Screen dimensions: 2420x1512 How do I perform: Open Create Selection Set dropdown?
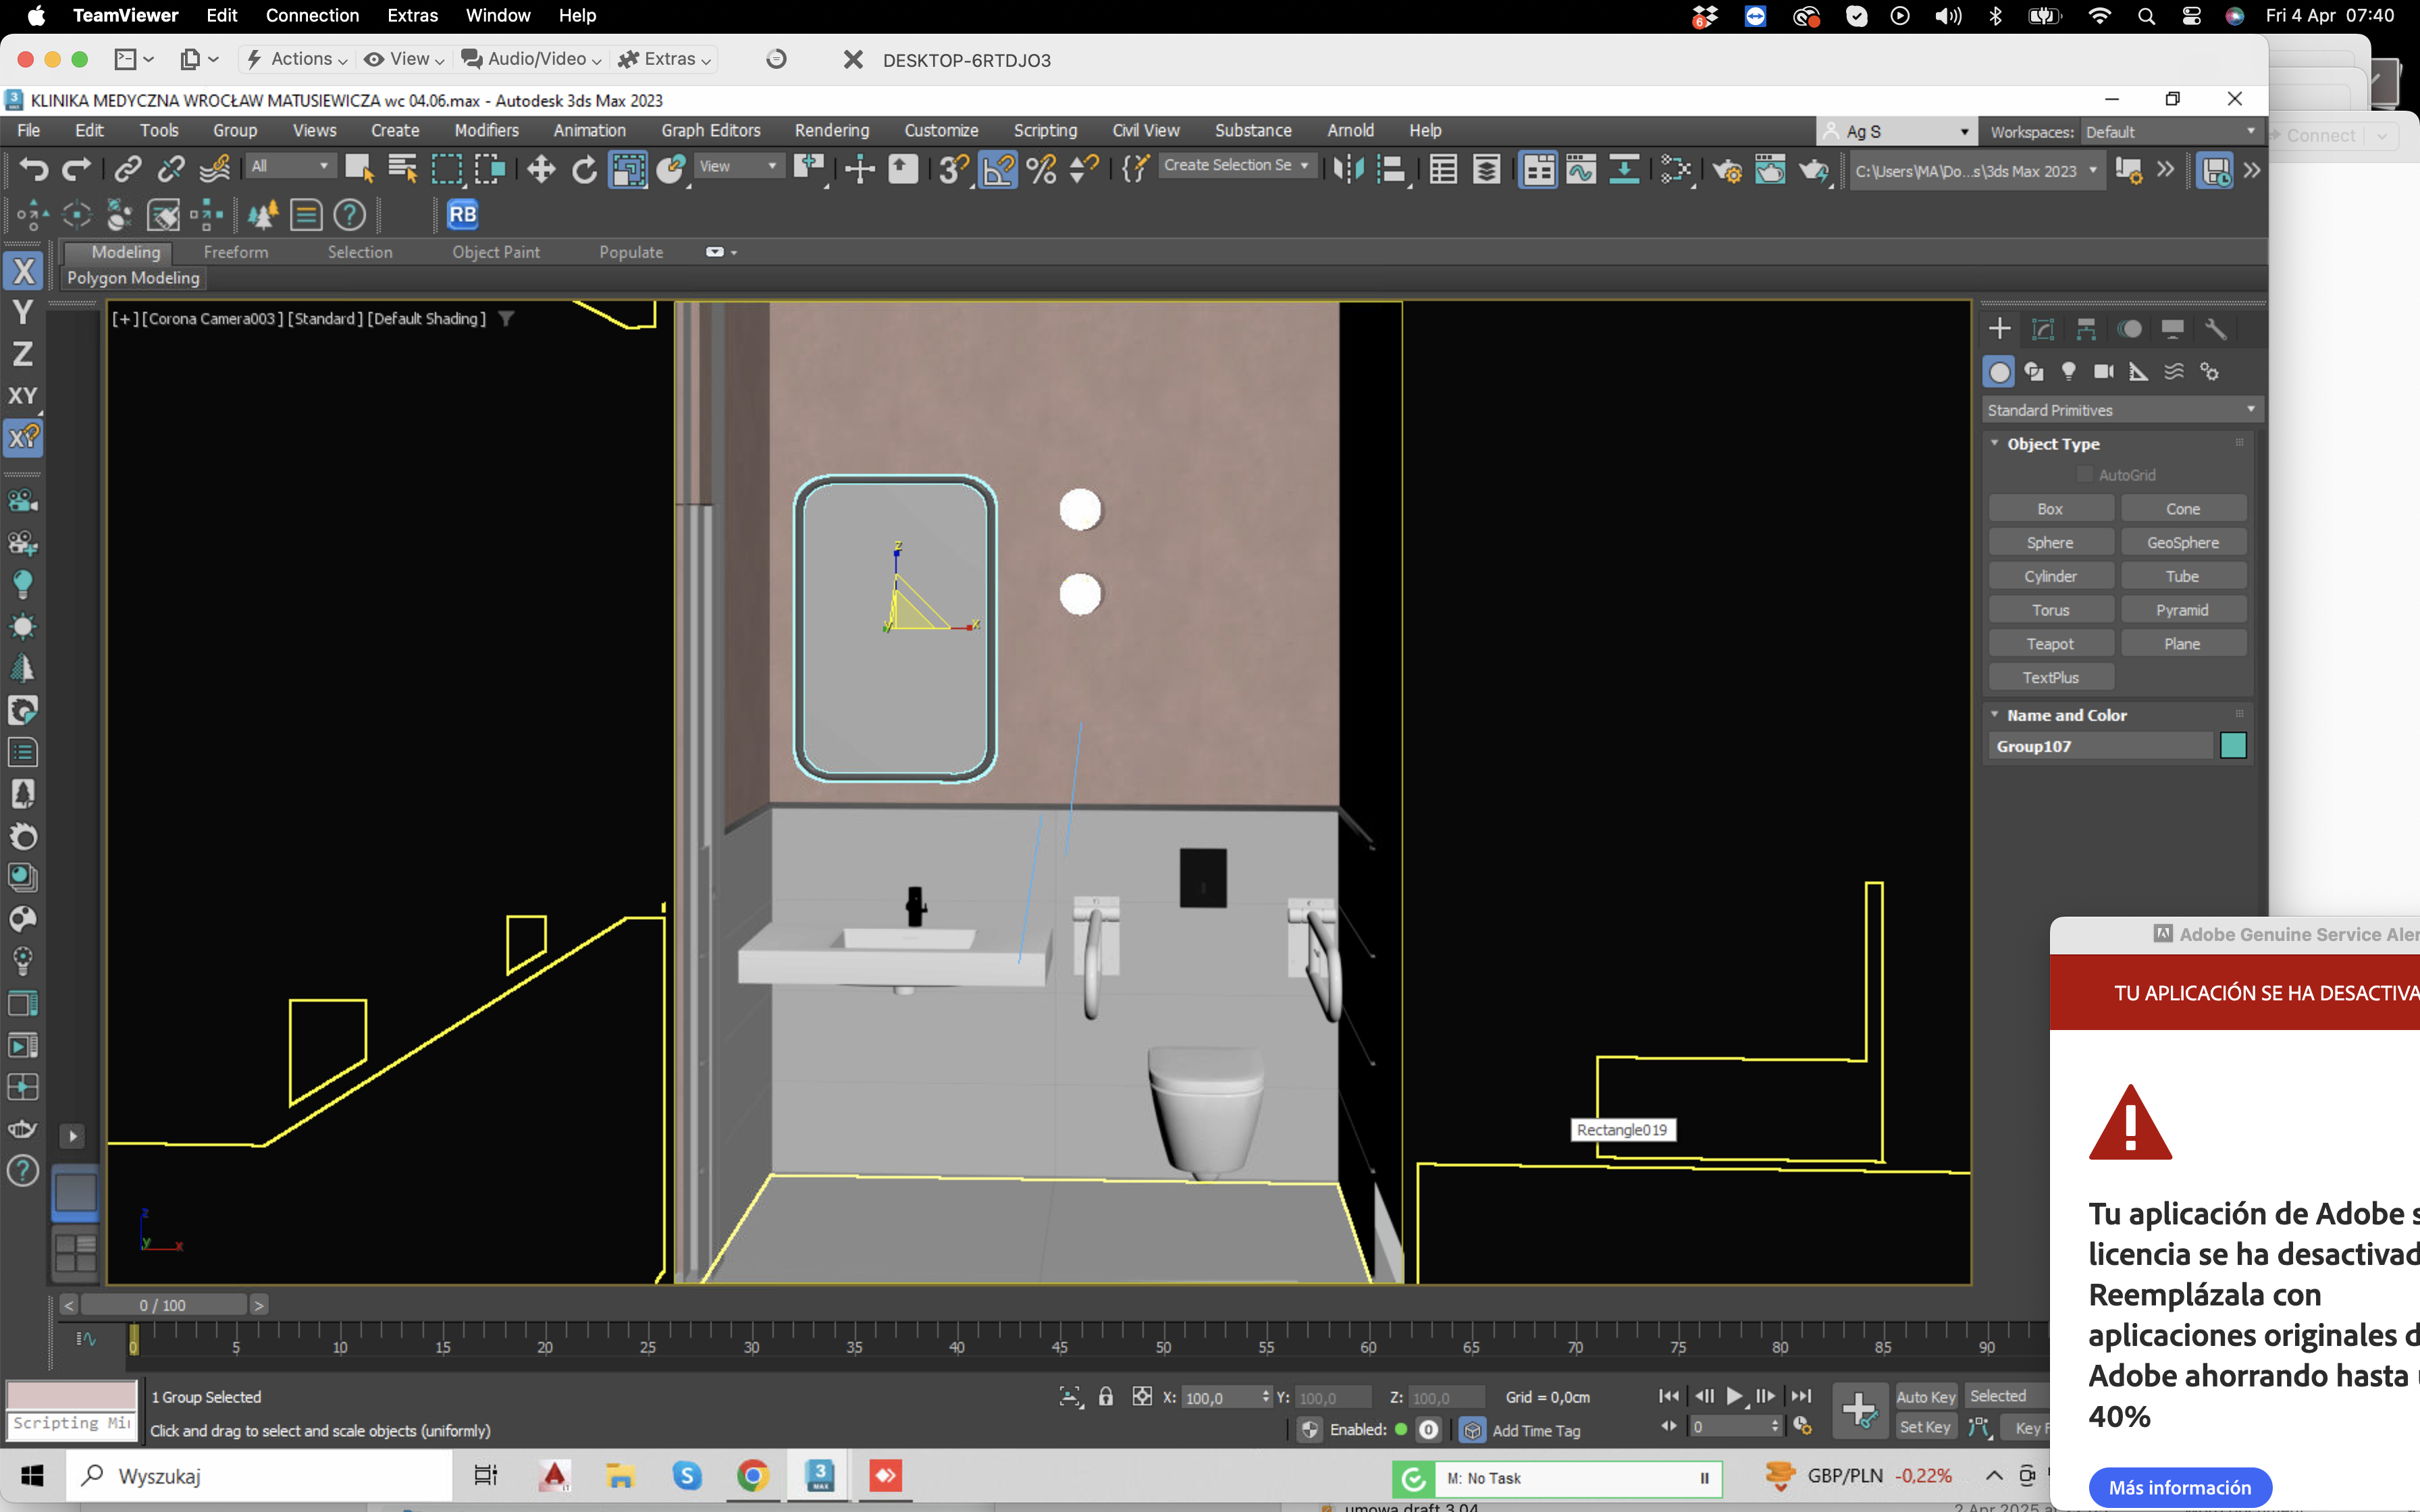[x=1236, y=165]
